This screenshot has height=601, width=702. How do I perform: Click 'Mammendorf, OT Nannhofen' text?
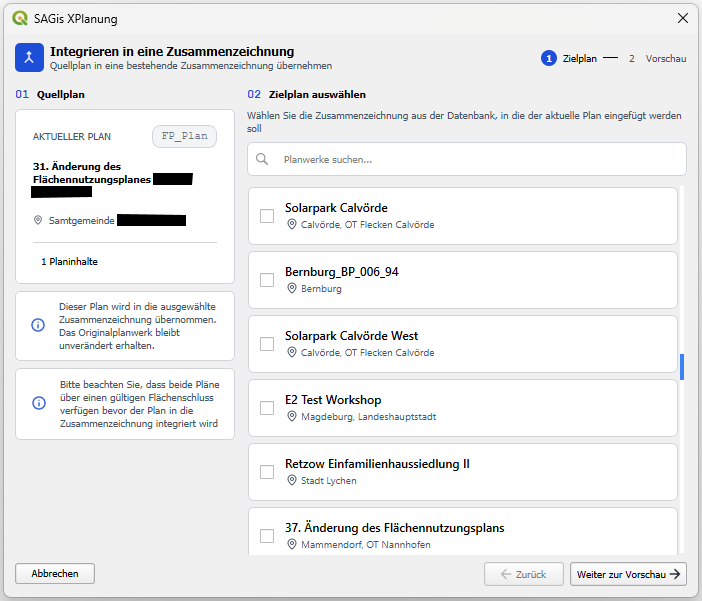pos(366,545)
